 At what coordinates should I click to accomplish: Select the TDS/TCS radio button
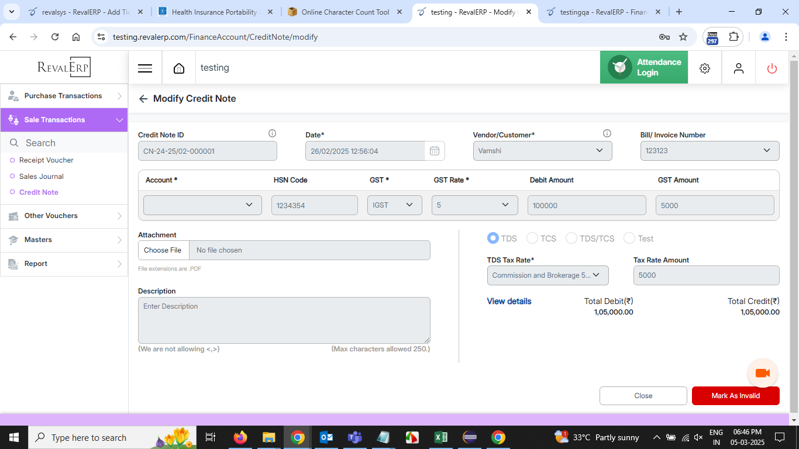tap(571, 238)
